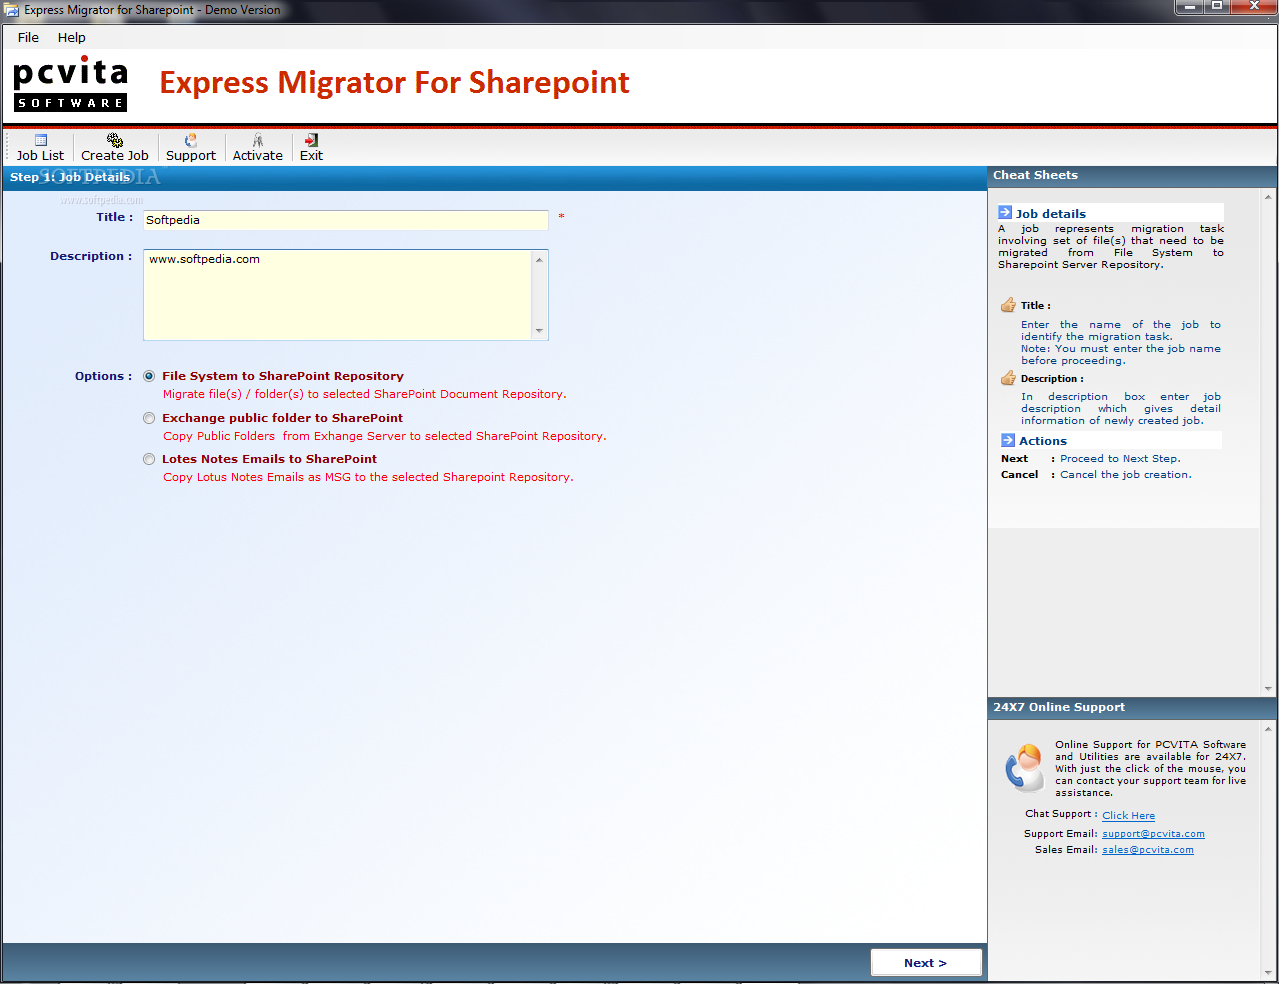Click thumbs-up icon beside Title heading
Viewport: 1279px width, 984px height.
tap(1008, 305)
